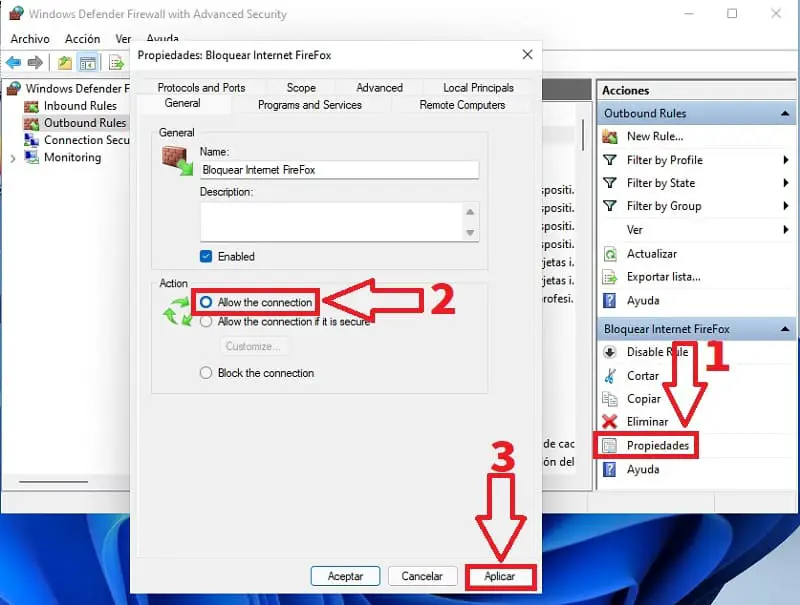The width and height of the screenshot is (800, 605).
Task: Switch to the Local Principals tab
Action: 478,88
